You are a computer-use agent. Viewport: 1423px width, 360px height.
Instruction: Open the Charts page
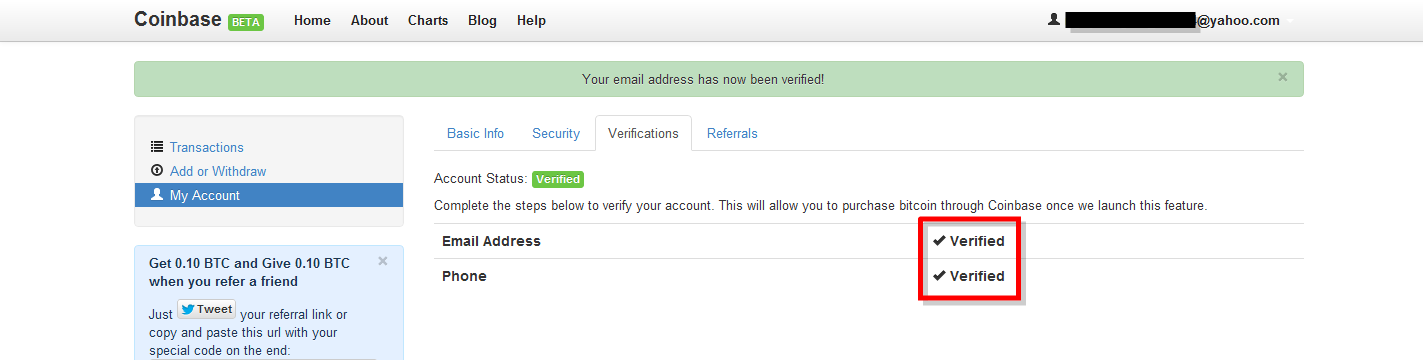[x=428, y=20]
